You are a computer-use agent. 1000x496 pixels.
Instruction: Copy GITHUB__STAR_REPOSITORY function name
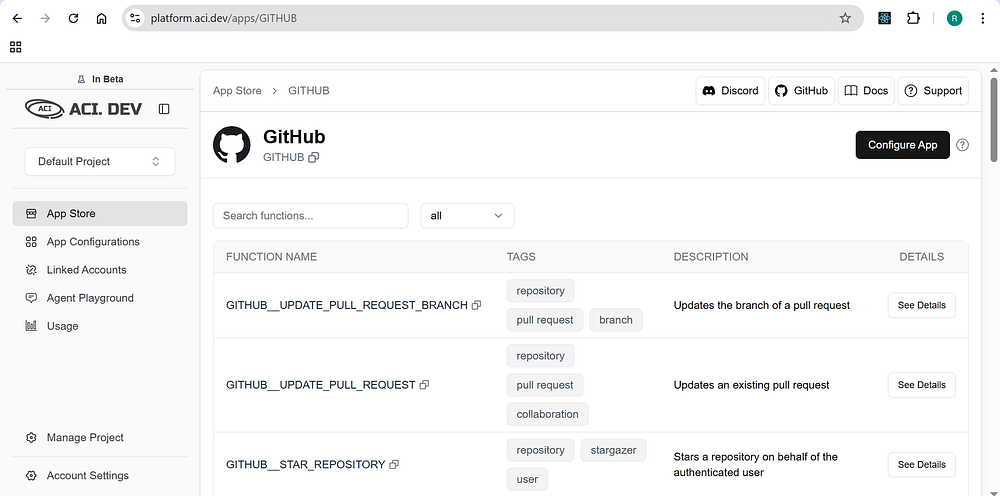coord(393,465)
